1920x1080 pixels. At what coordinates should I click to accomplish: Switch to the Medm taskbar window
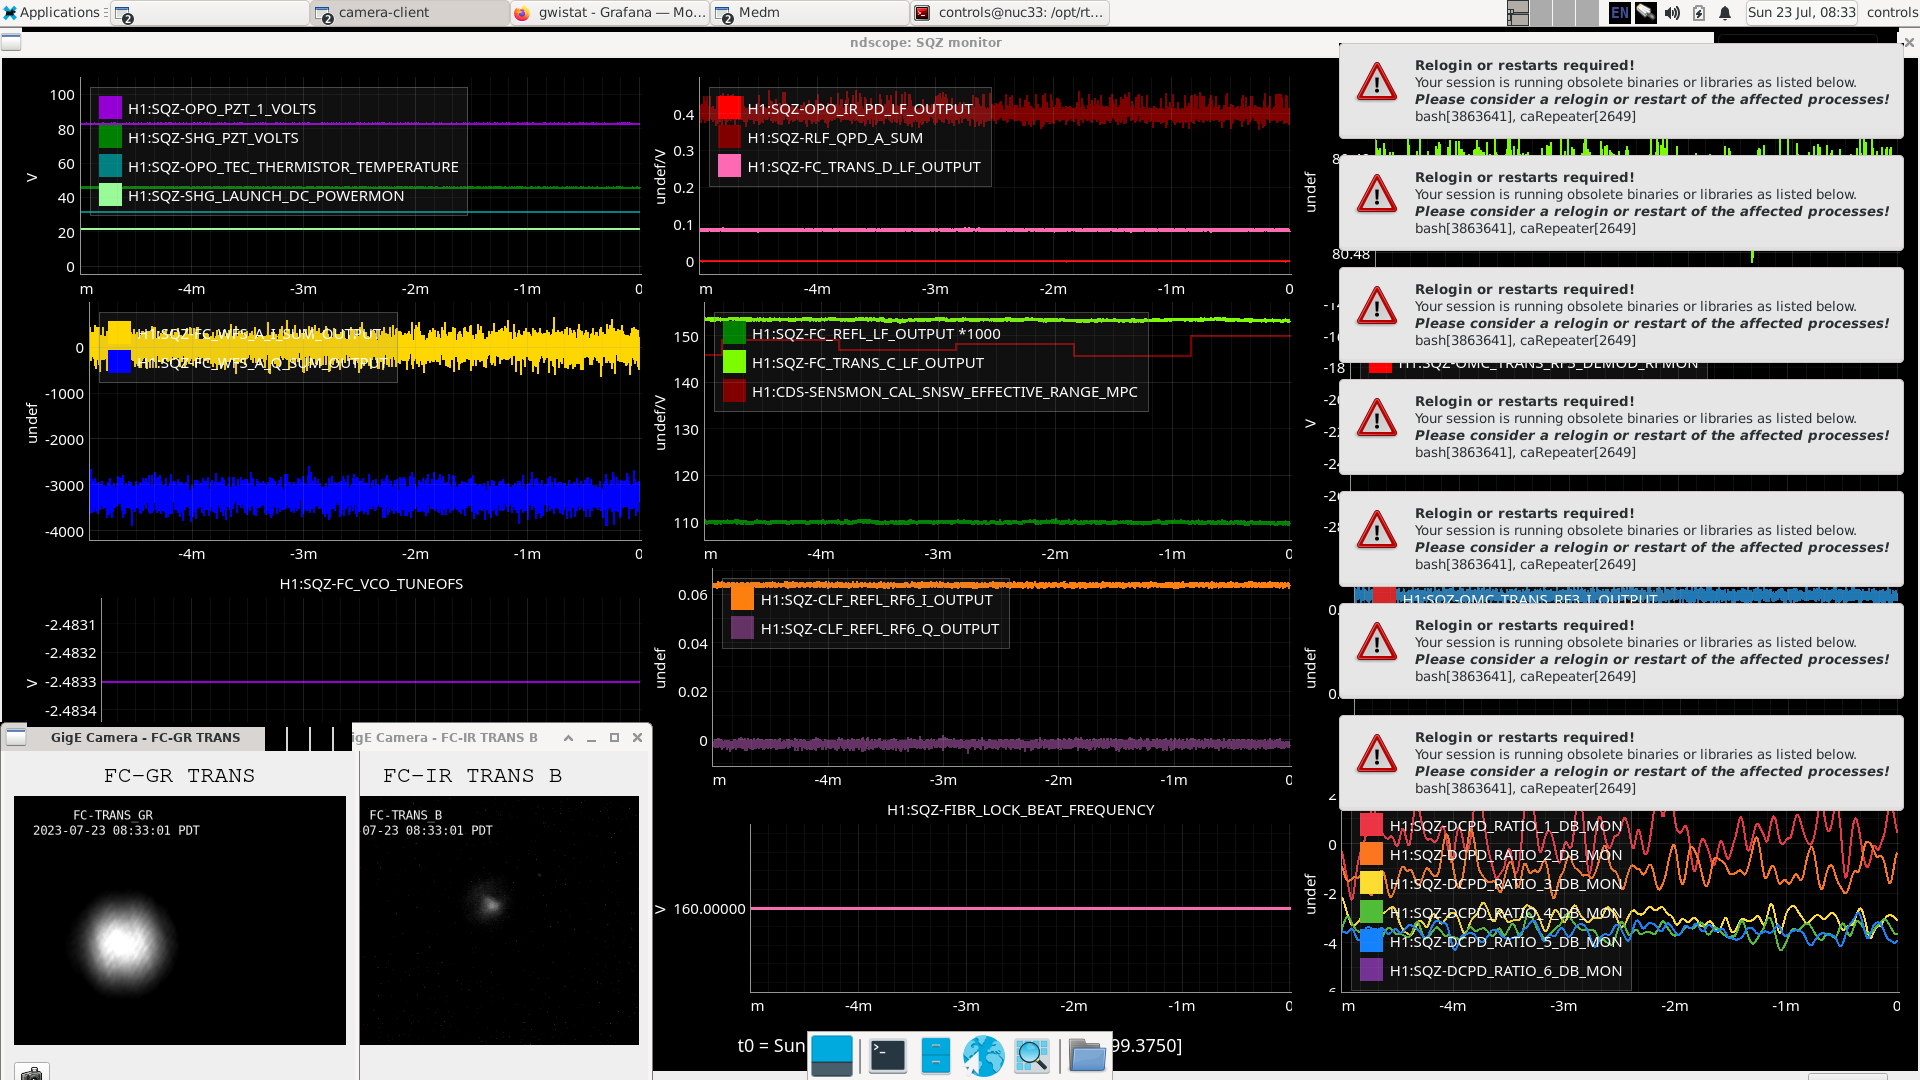pyautogui.click(x=810, y=13)
